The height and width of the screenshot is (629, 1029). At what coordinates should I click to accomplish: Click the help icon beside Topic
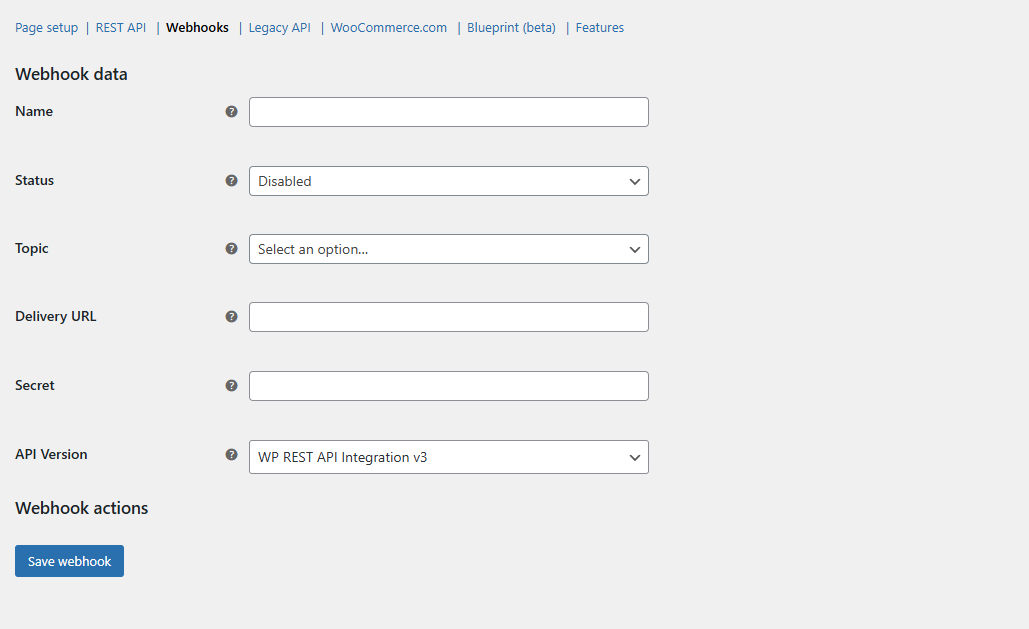click(232, 249)
